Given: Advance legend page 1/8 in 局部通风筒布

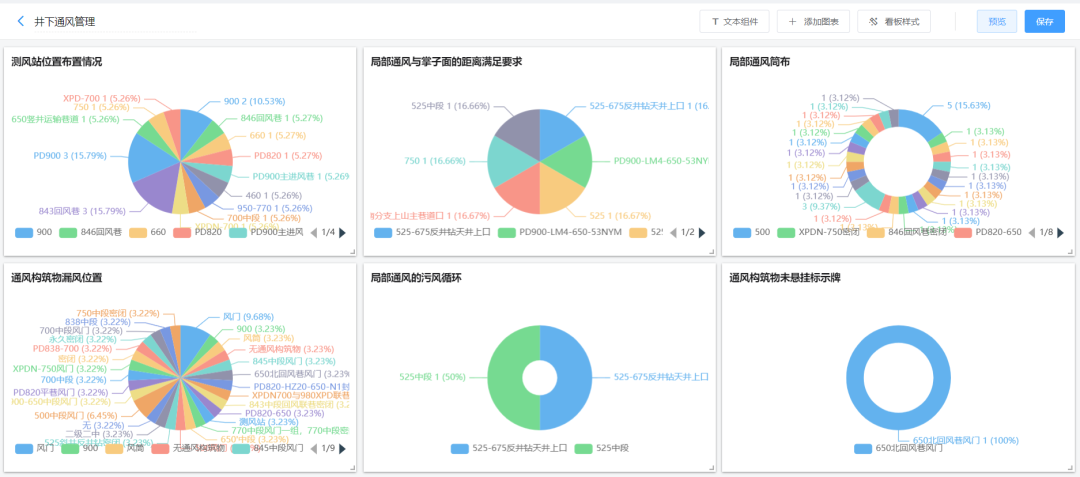Looking at the screenshot, I should tap(1062, 233).
